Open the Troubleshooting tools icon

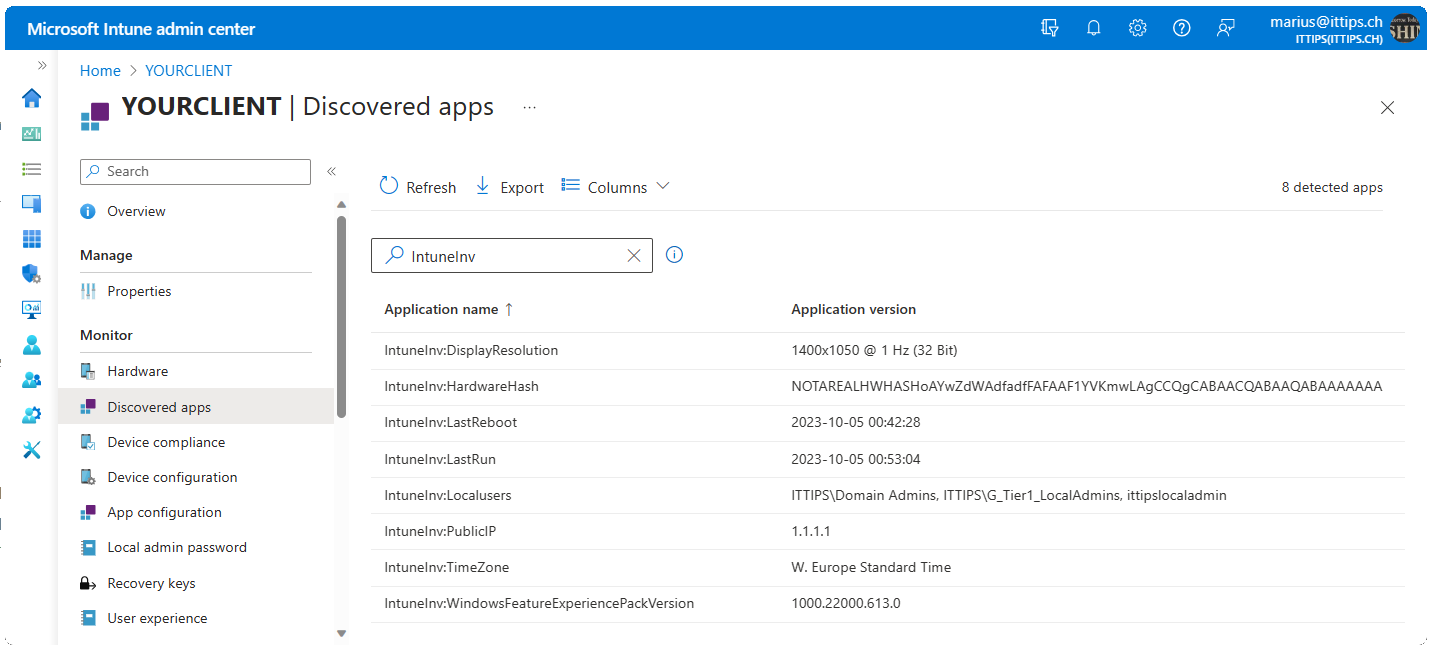[32, 450]
